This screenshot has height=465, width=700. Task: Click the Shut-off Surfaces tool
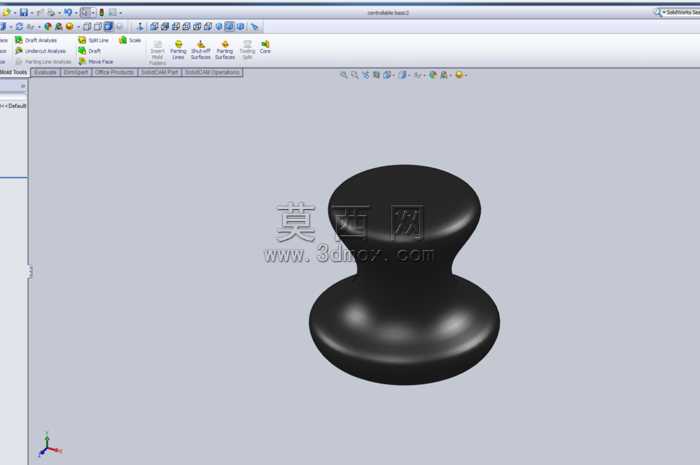coord(200,50)
